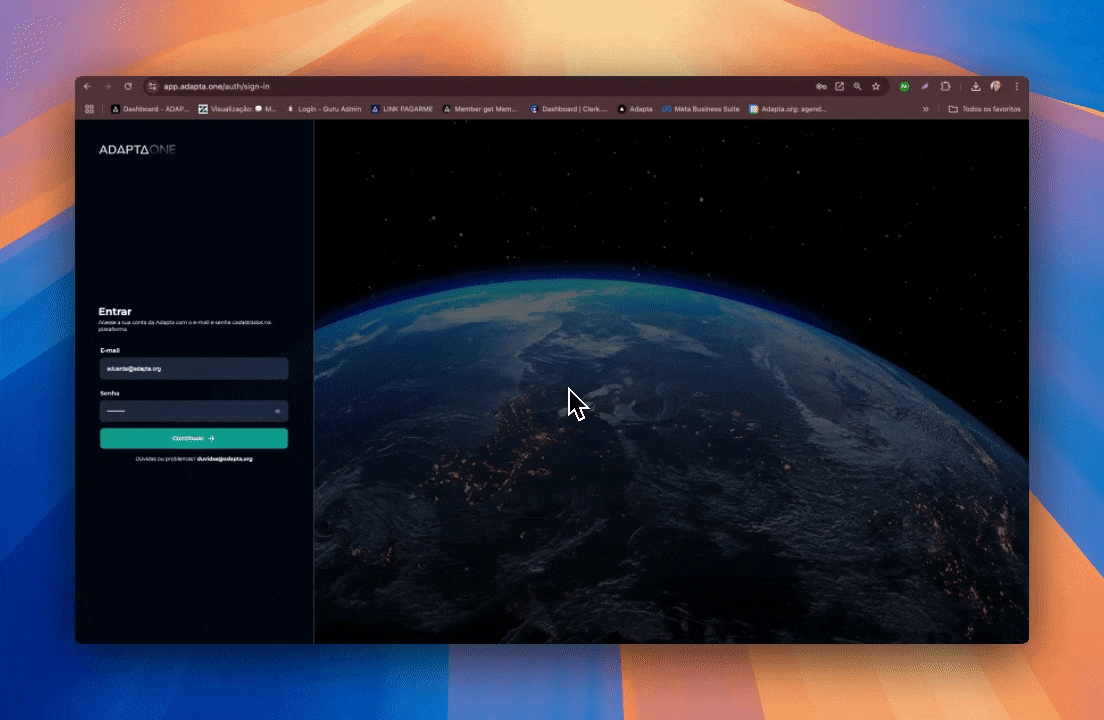Click the Adapta One logo
1104x720 pixels.
coord(137,150)
